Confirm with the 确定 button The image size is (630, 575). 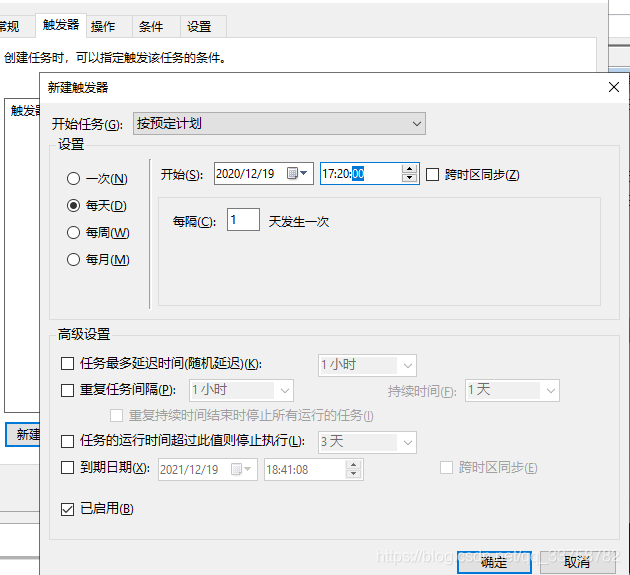(x=494, y=562)
